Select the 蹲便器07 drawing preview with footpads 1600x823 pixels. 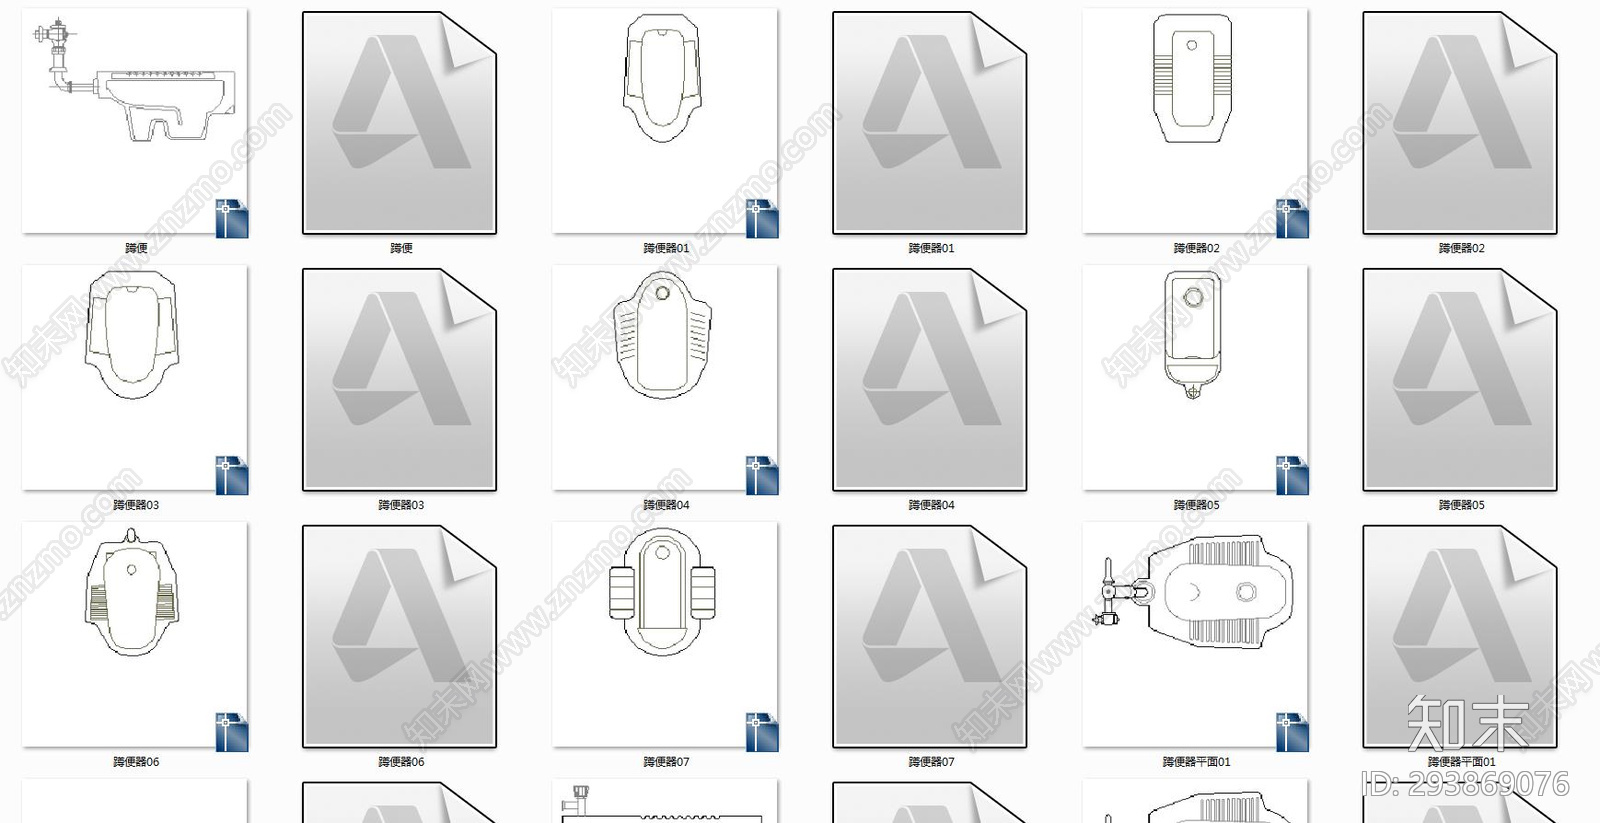(665, 635)
